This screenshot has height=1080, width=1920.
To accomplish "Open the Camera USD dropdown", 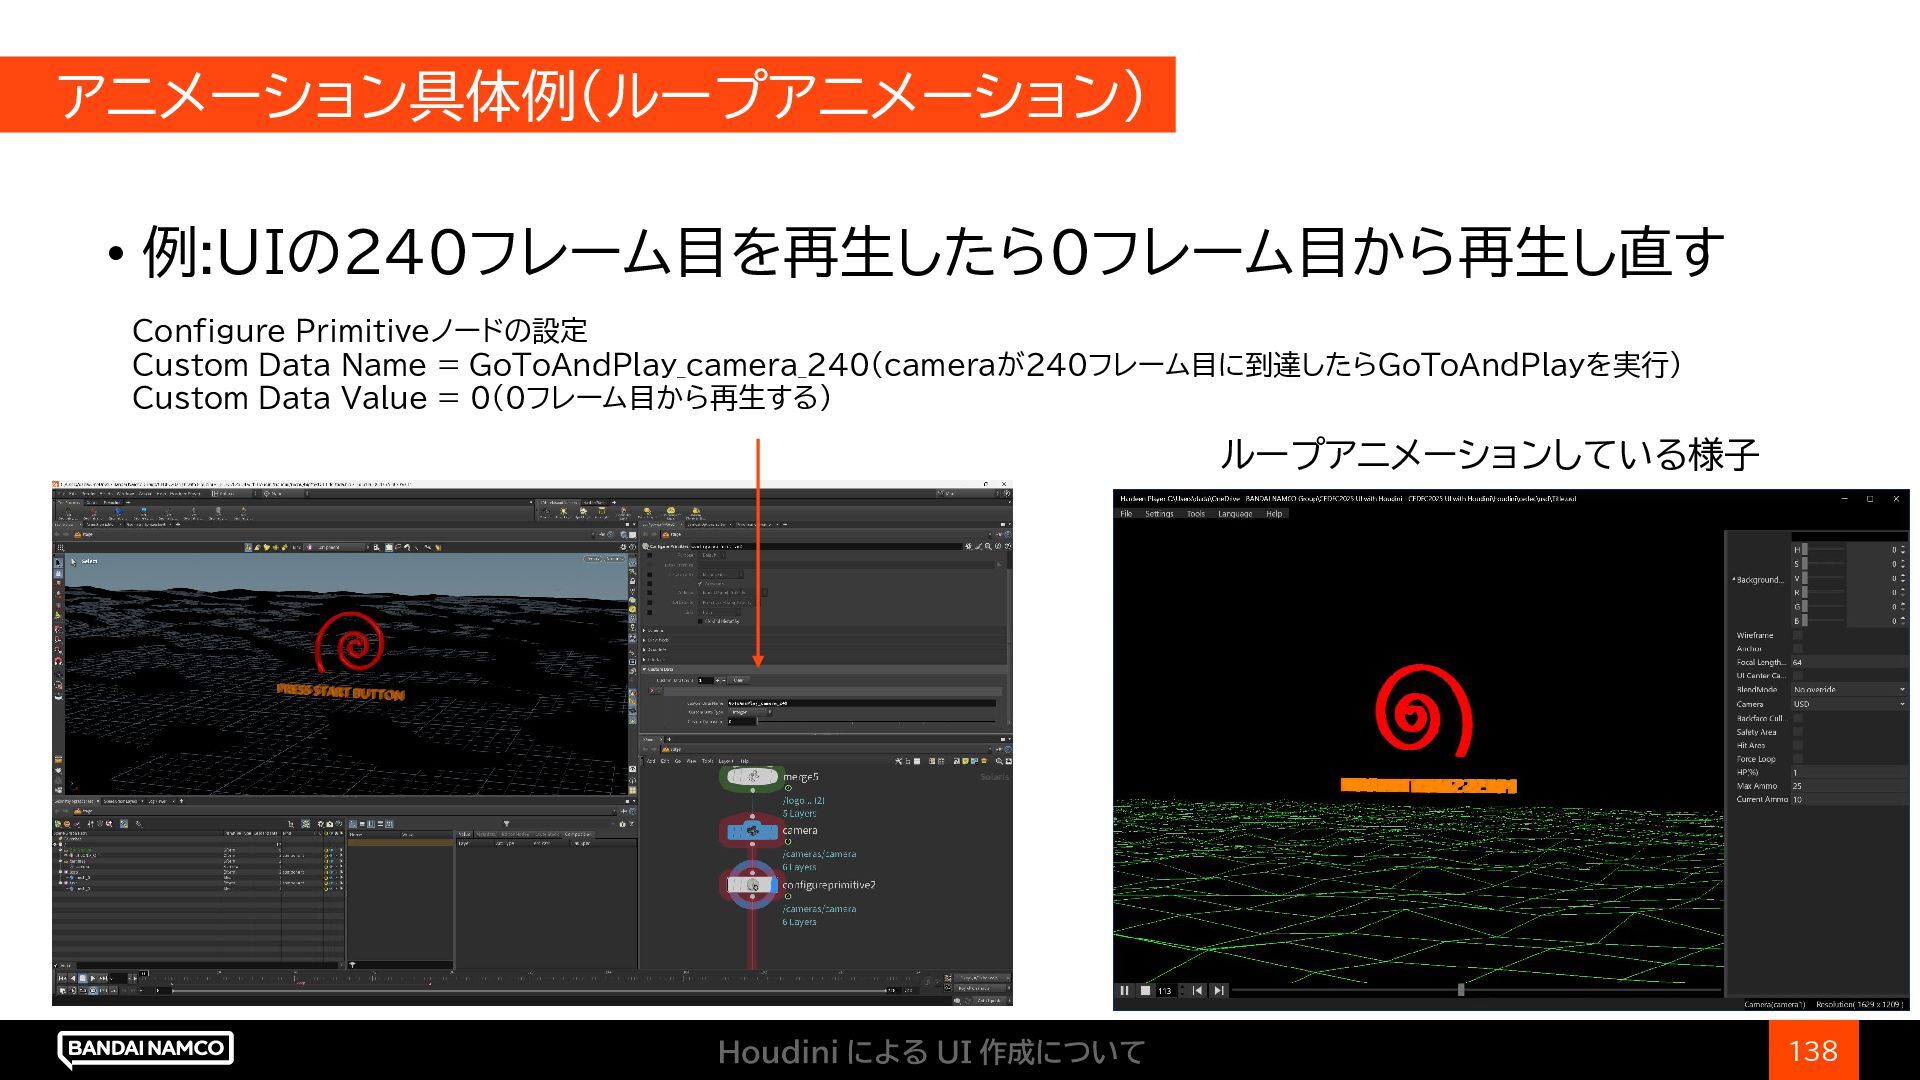I will click(x=1848, y=704).
